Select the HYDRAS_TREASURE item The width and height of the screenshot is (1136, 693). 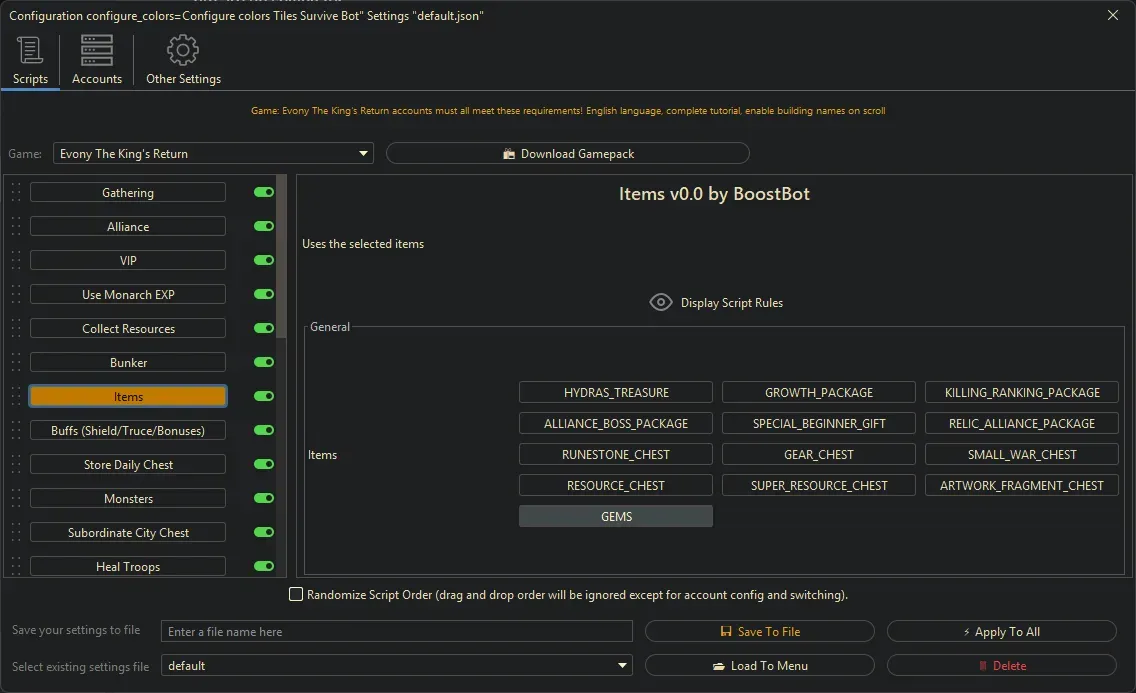(x=616, y=393)
